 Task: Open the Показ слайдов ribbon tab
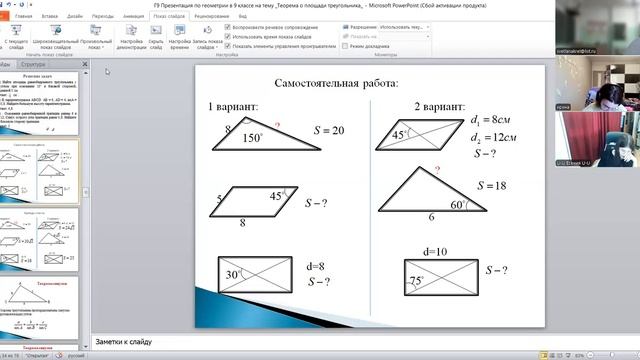tap(169, 16)
